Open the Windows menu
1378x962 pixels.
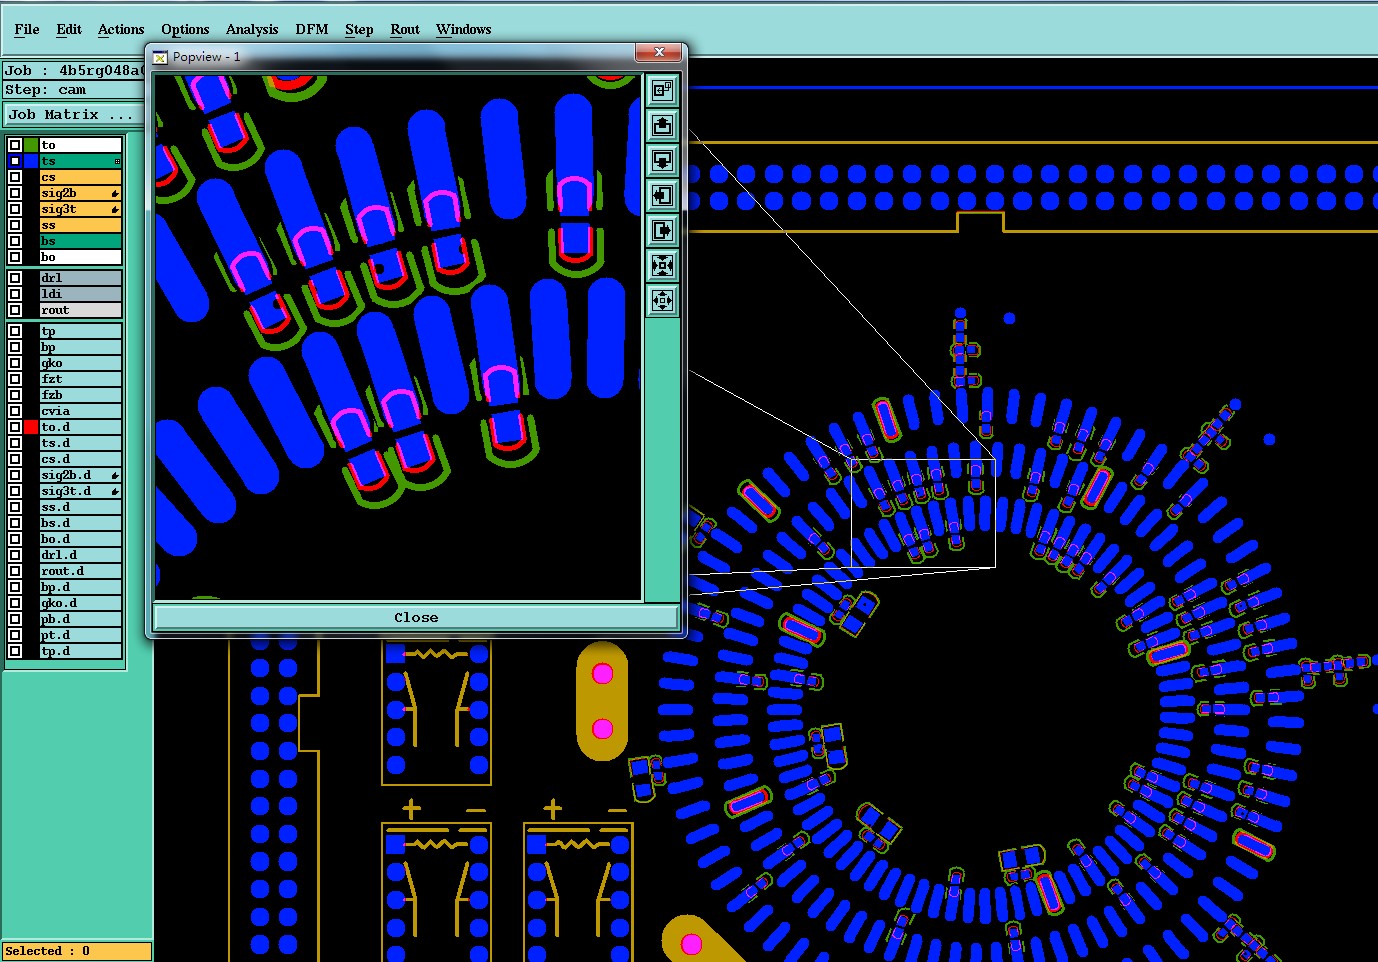tap(463, 29)
